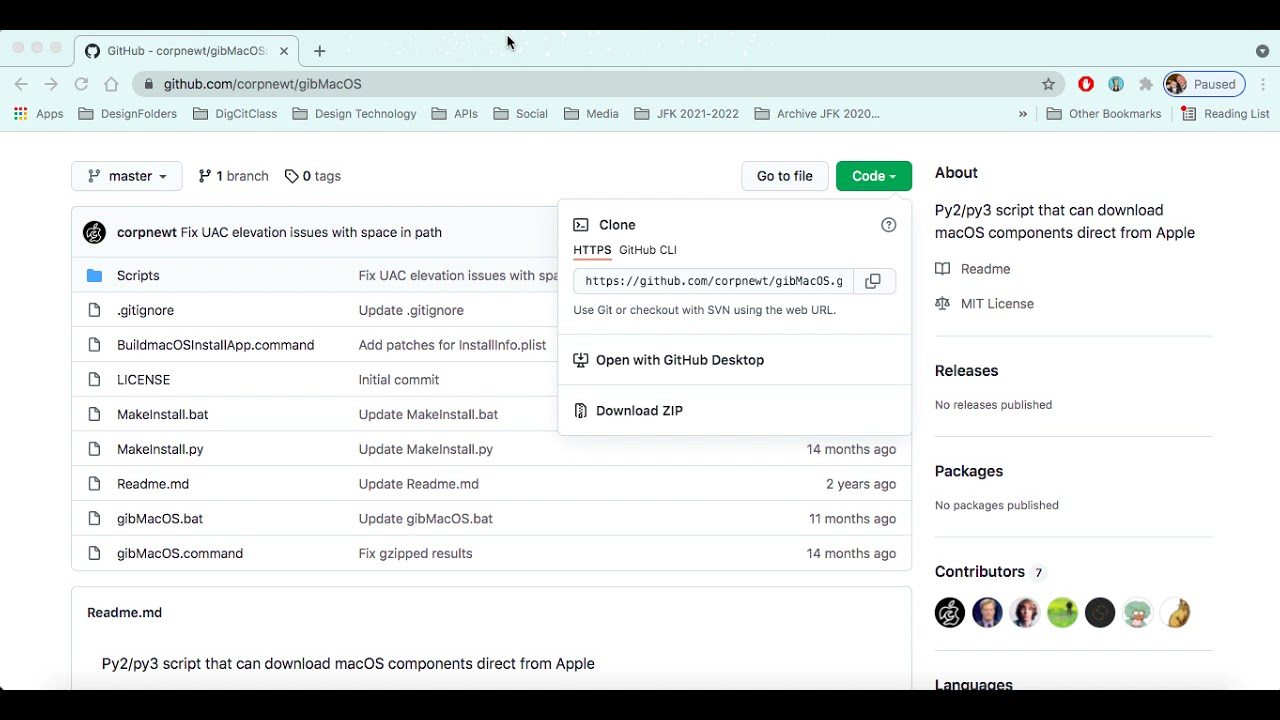Open the MIT License link
The height and width of the screenshot is (720, 1280).
[x=997, y=304]
